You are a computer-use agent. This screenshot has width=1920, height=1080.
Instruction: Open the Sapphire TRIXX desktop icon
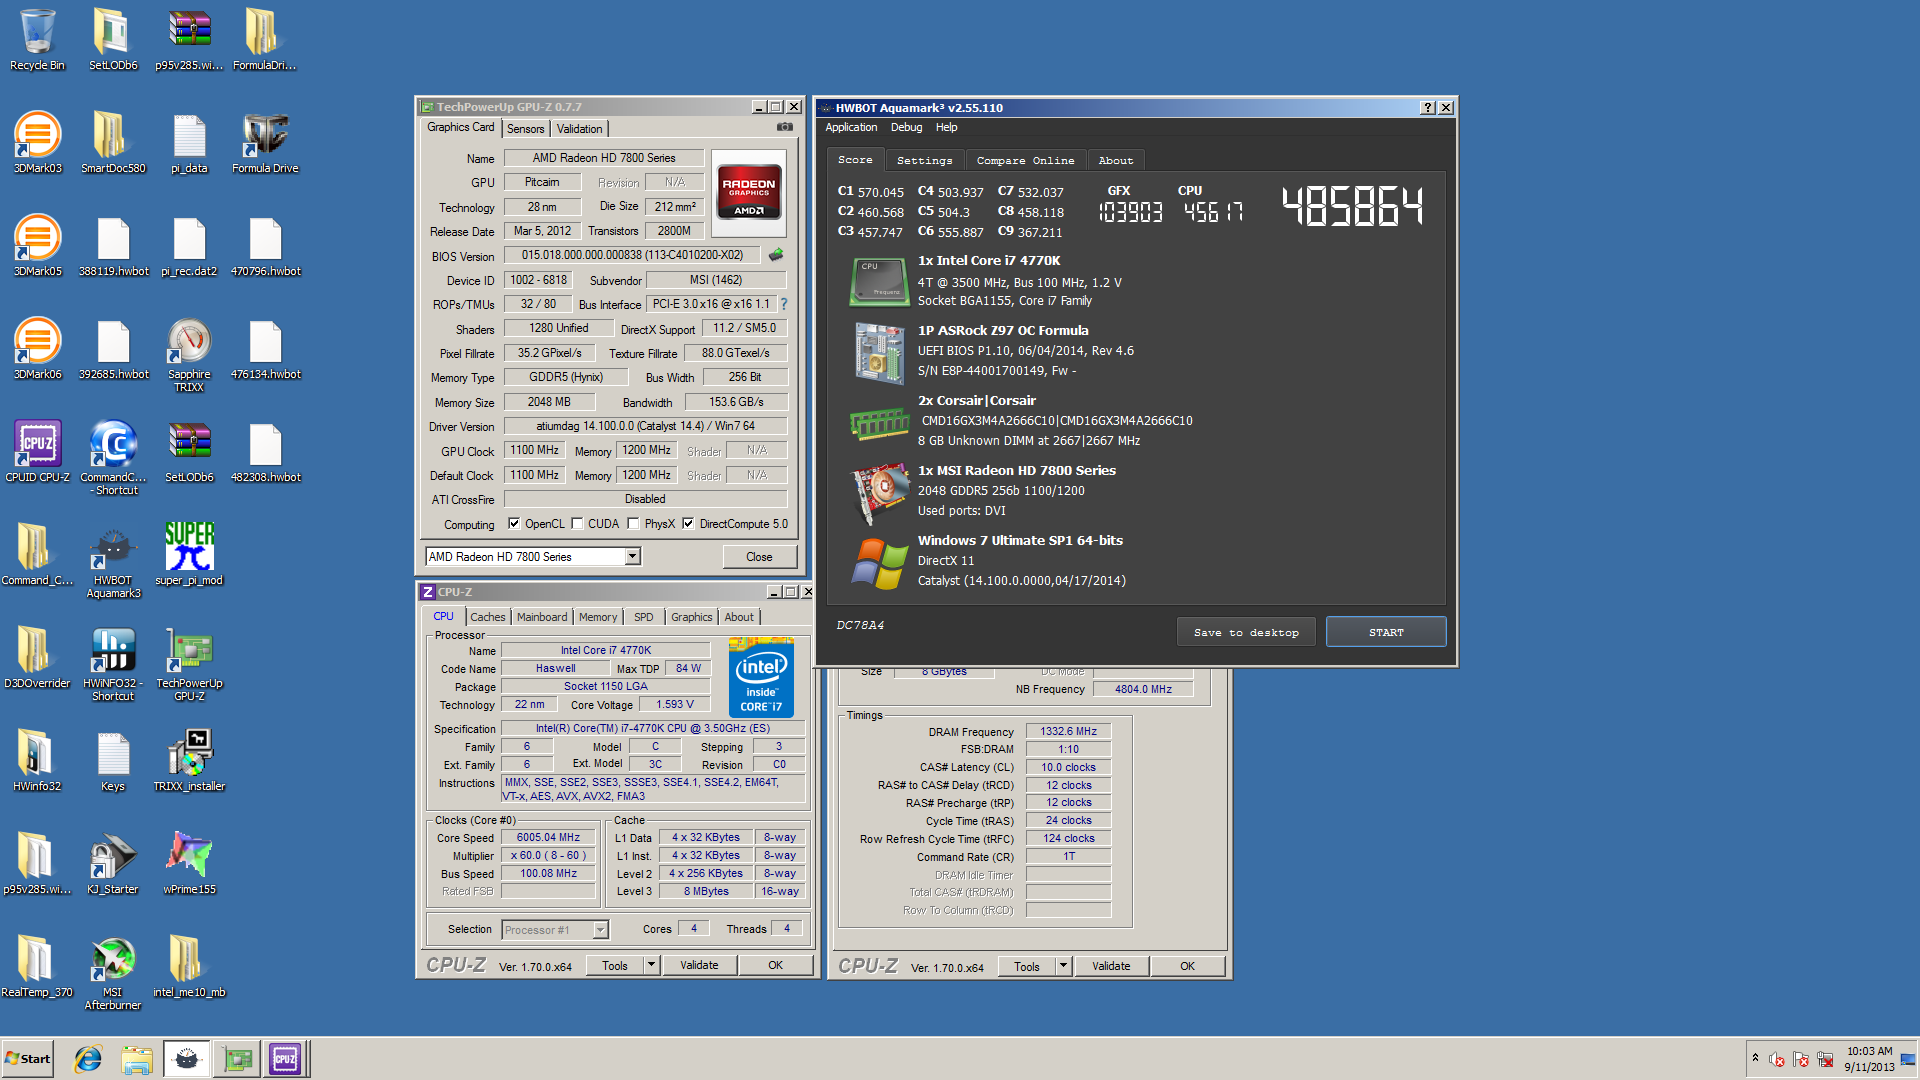tap(189, 355)
